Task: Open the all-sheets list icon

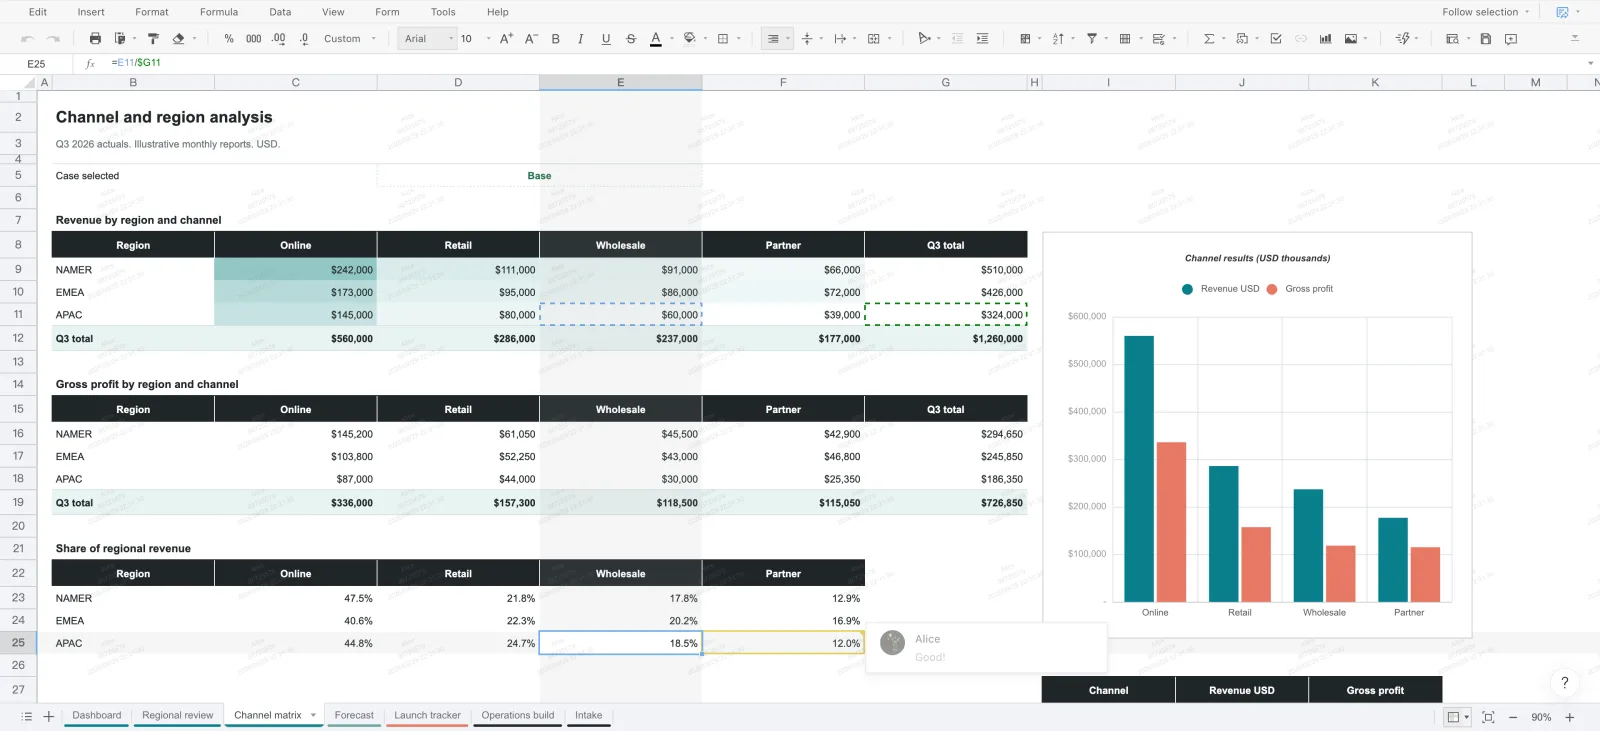Action: coord(27,716)
